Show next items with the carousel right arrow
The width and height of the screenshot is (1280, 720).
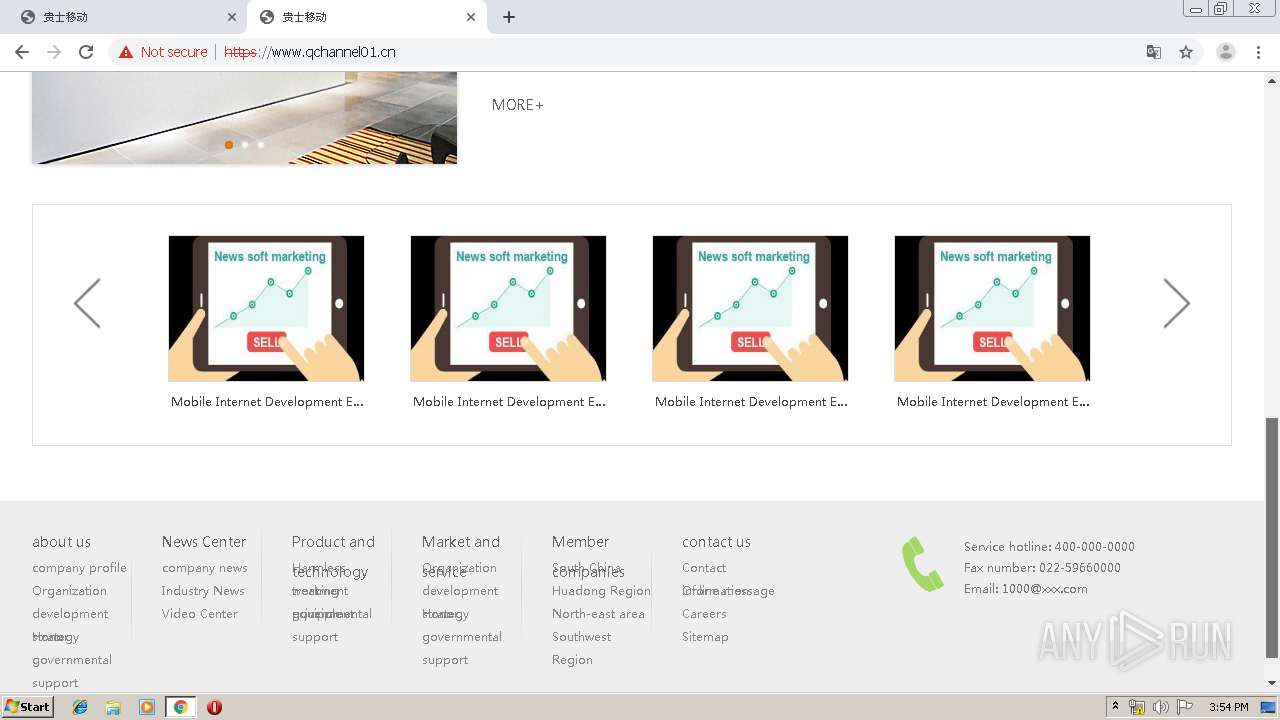point(1177,303)
